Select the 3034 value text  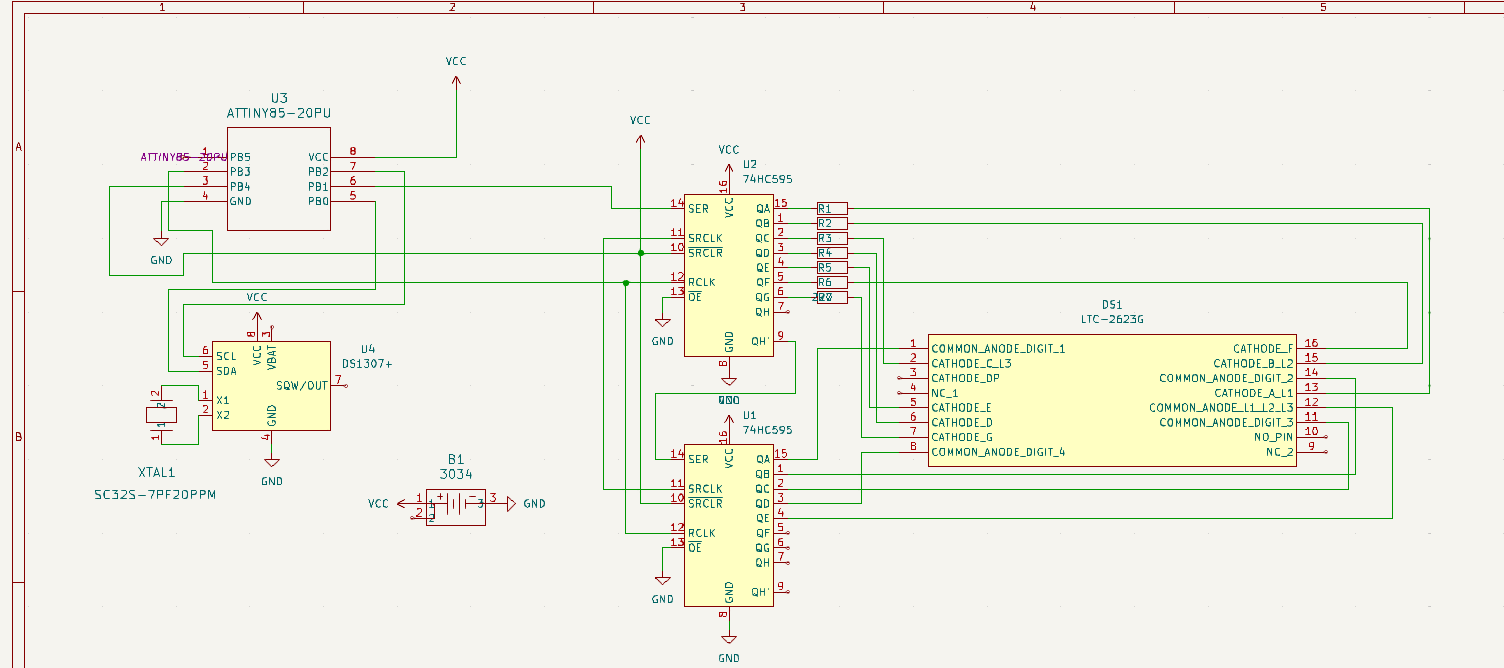[x=456, y=474]
